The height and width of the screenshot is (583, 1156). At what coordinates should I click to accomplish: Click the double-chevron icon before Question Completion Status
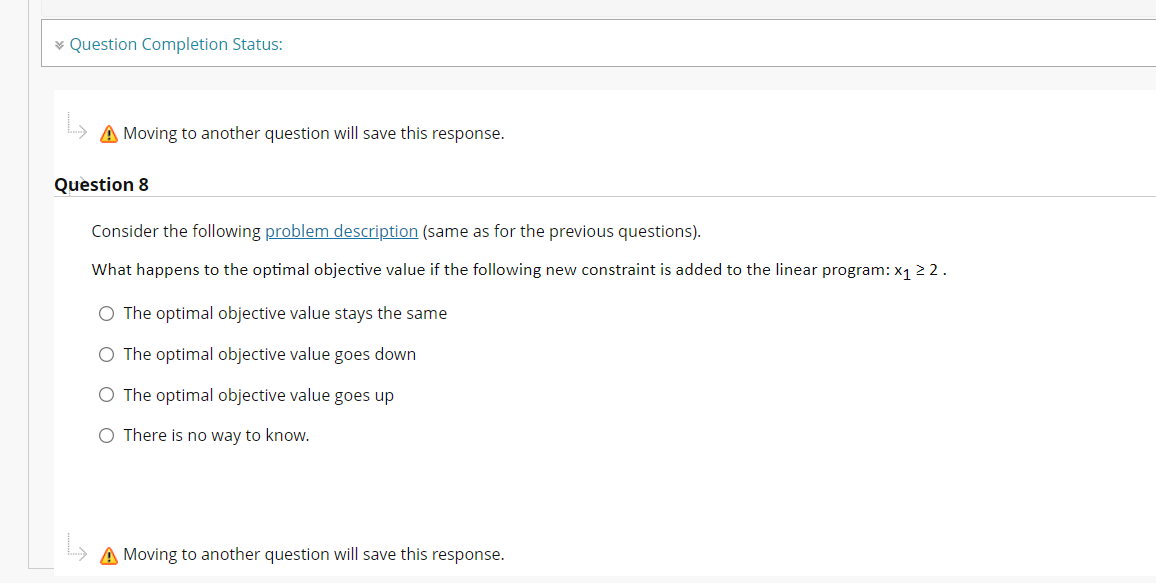(x=60, y=44)
